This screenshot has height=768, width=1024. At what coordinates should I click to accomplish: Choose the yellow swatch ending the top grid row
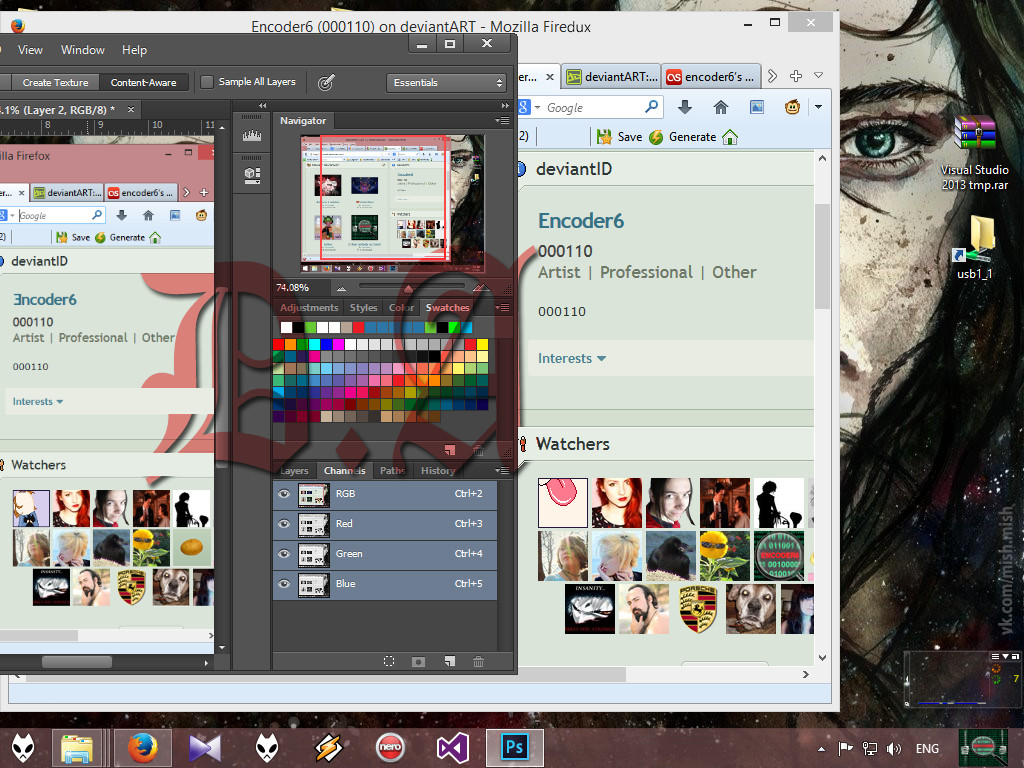[482, 344]
